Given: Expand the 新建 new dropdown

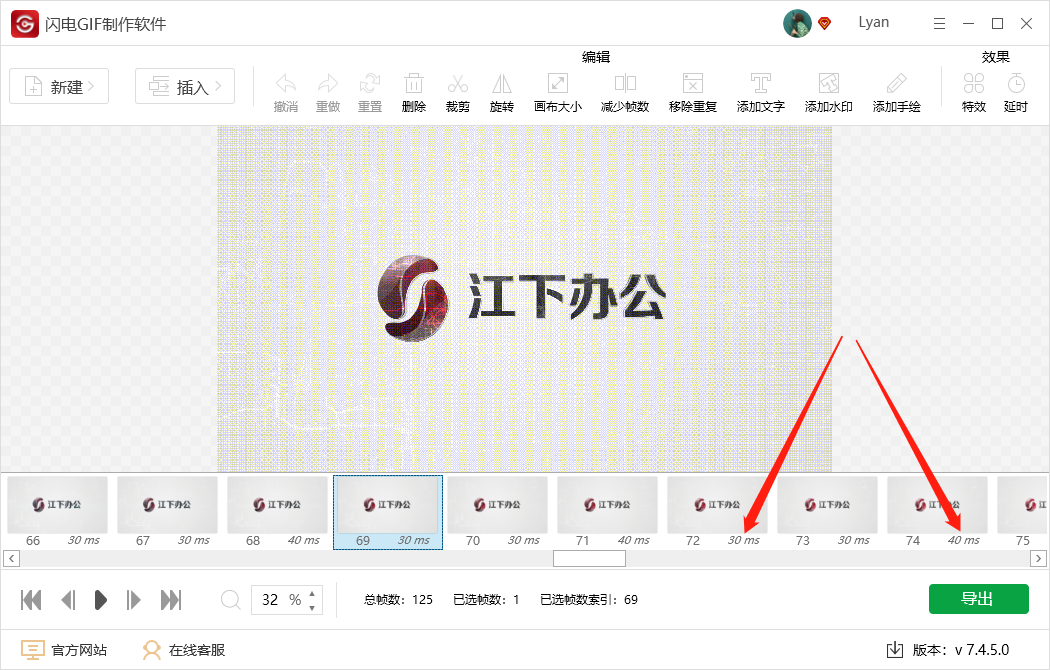Looking at the screenshot, I should 59,86.
